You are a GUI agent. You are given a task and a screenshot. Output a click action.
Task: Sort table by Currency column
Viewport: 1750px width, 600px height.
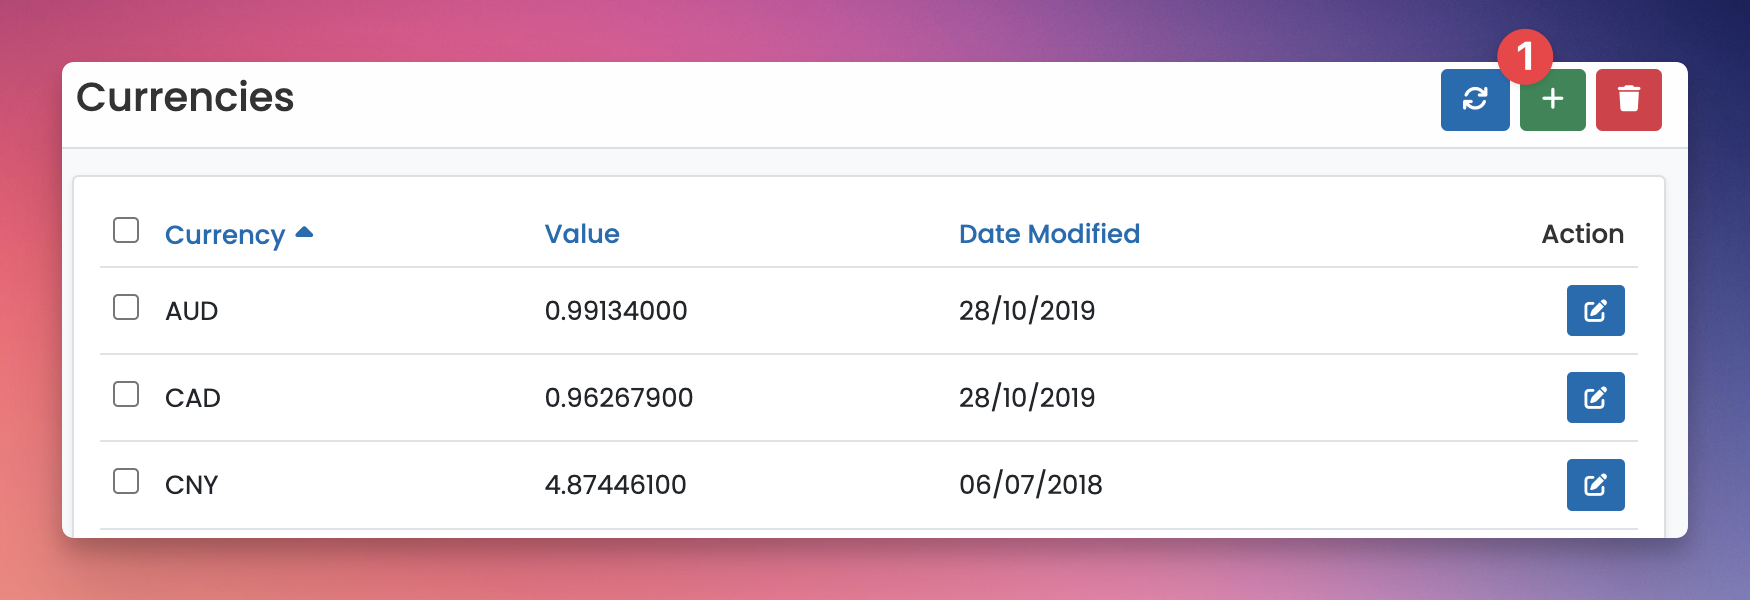pyautogui.click(x=225, y=234)
